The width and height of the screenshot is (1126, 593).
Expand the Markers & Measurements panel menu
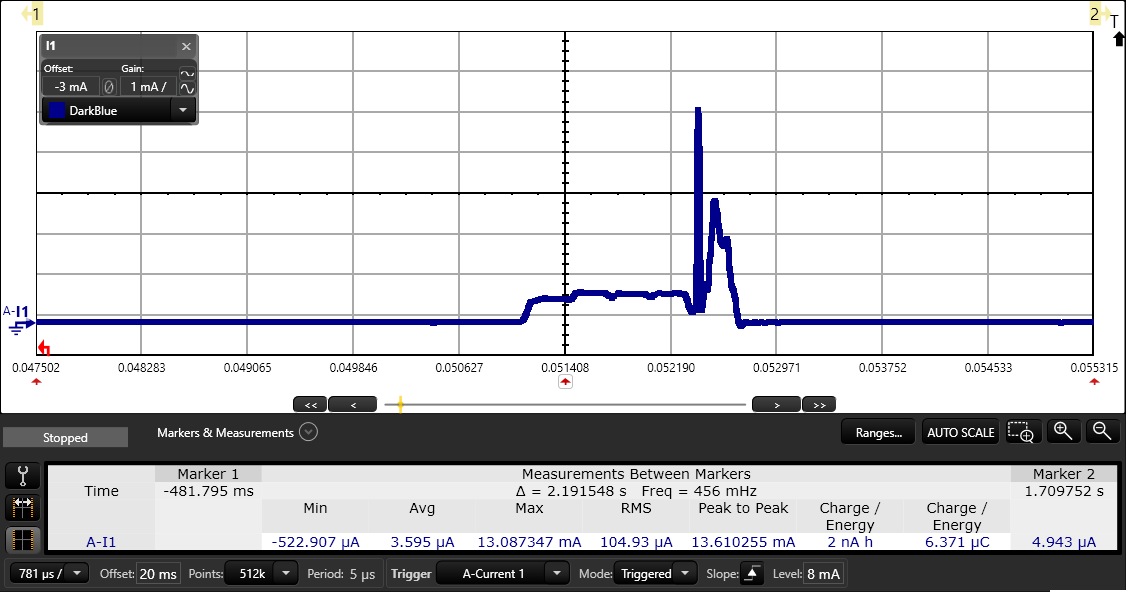pos(308,433)
